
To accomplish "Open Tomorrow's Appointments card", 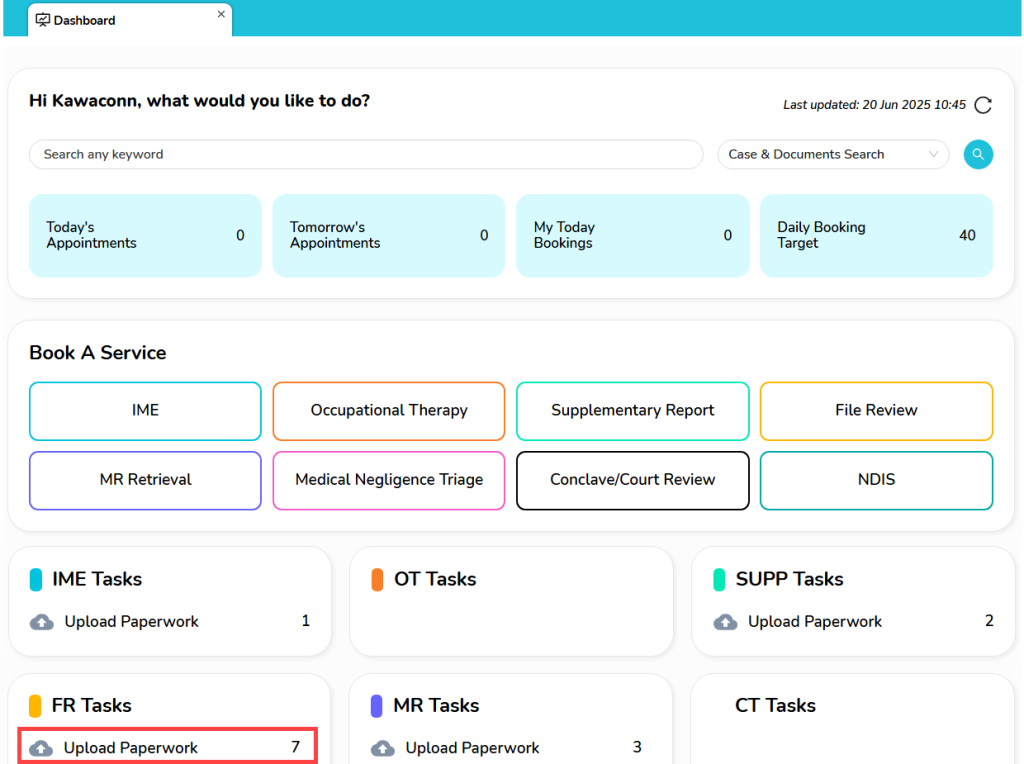I will point(389,236).
